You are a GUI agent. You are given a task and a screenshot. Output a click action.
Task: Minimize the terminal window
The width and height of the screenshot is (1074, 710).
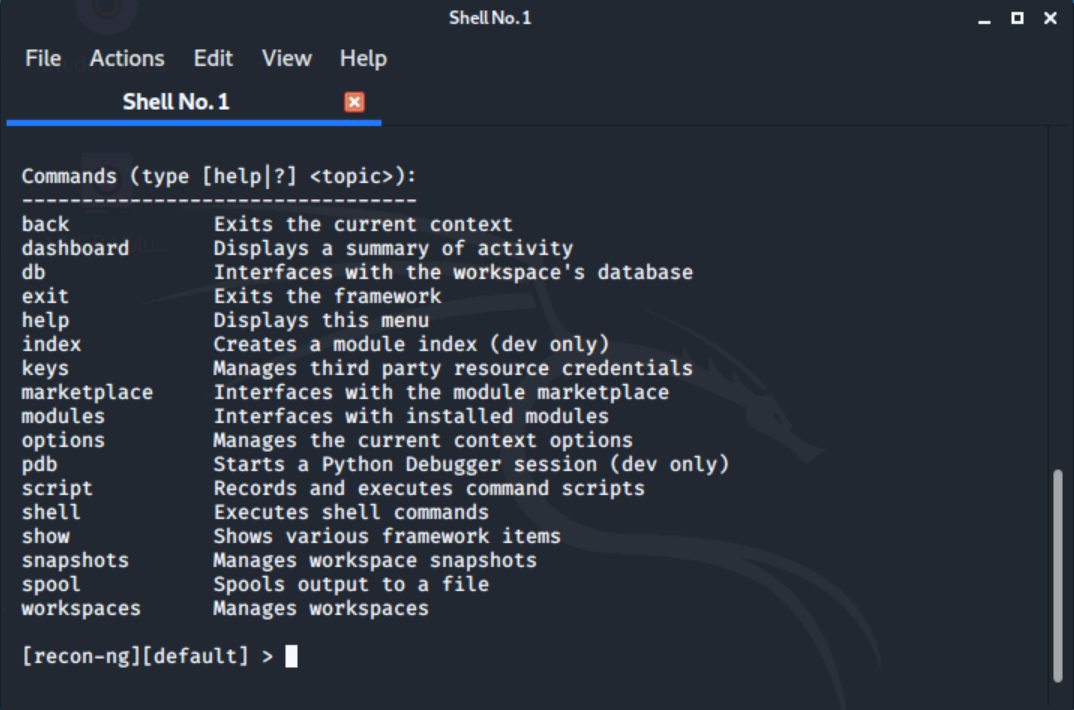(x=984, y=19)
